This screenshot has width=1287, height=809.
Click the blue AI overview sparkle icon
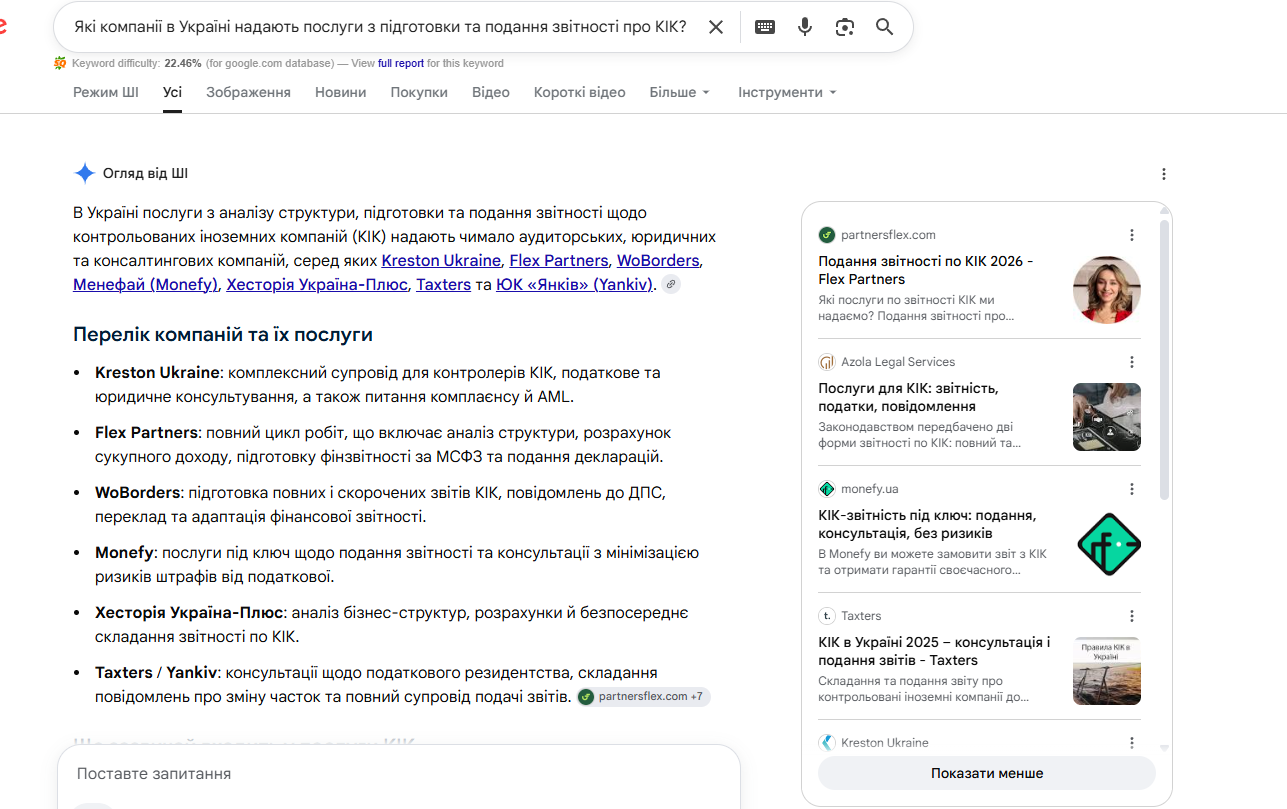(x=85, y=173)
